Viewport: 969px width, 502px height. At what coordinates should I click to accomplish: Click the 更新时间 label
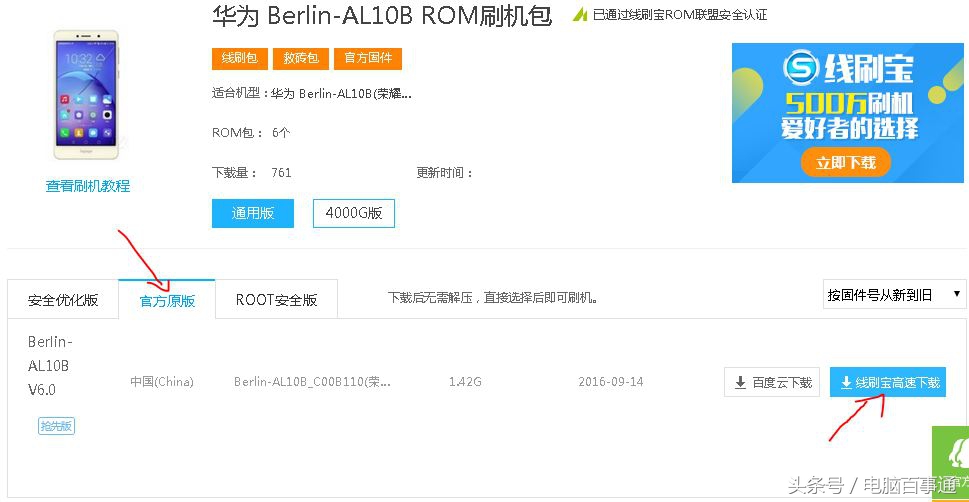pos(444,172)
